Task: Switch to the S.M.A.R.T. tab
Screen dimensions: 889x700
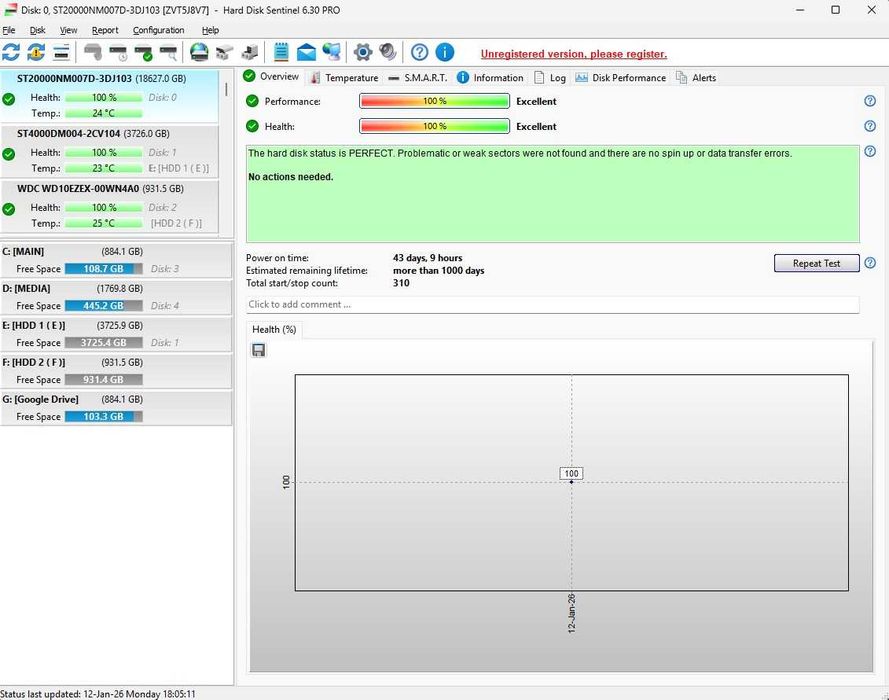Action: 418,78
